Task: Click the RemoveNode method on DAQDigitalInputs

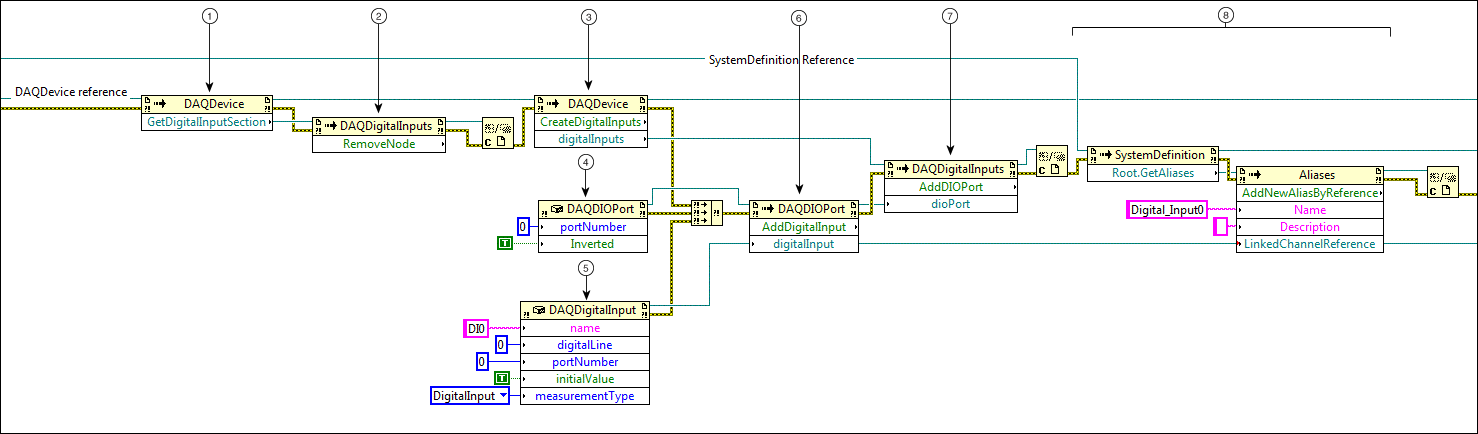Action: click(378, 144)
